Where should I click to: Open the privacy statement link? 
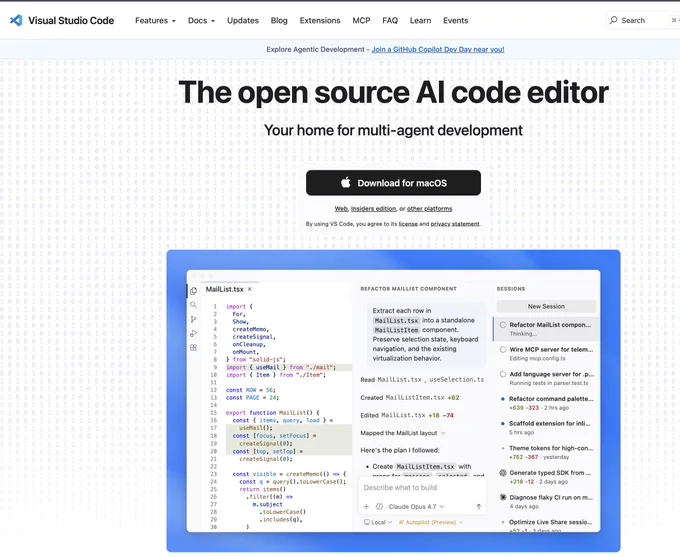click(x=455, y=224)
